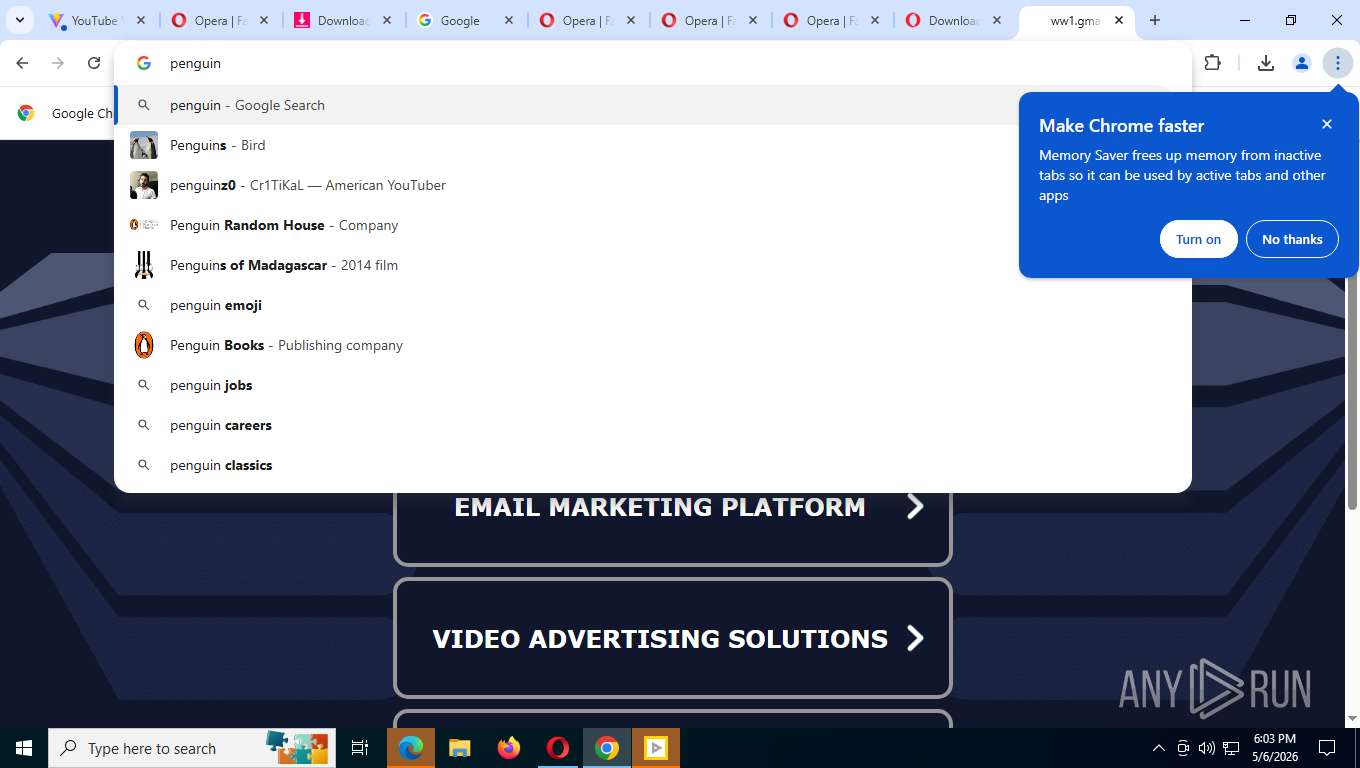Launch Firefox from taskbar

[x=509, y=748]
